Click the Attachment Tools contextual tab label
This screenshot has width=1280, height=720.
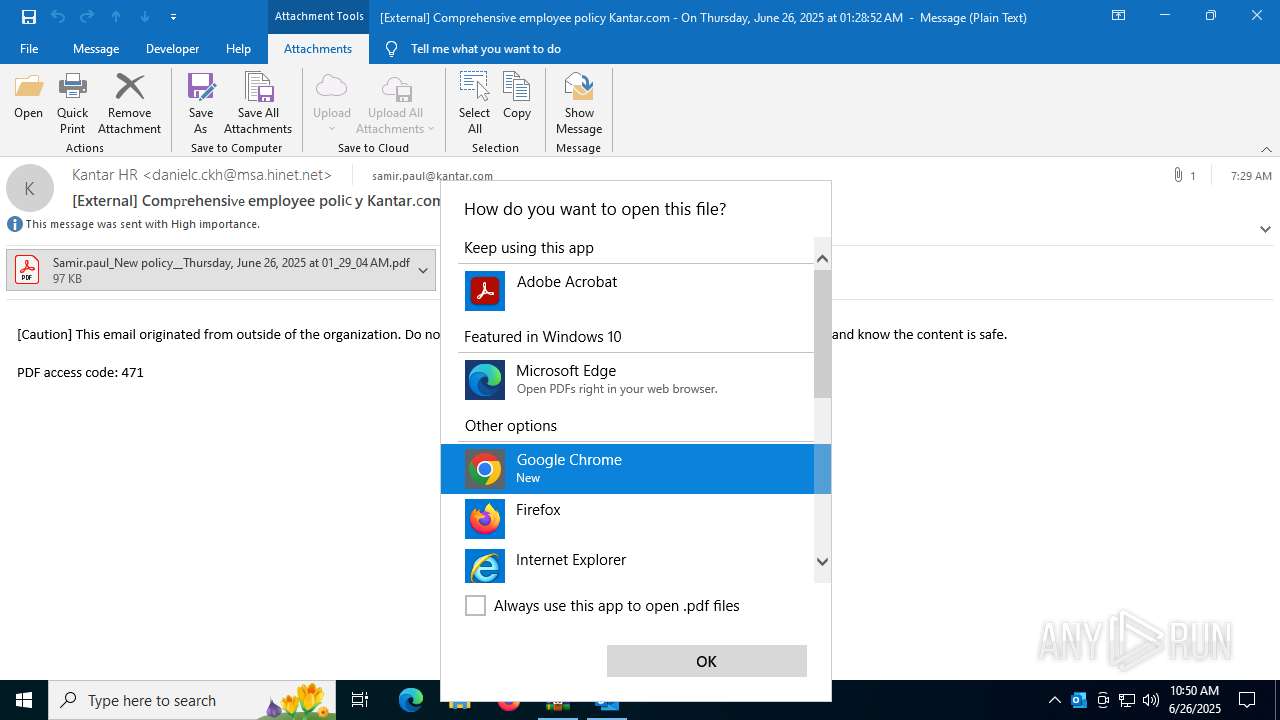click(319, 16)
